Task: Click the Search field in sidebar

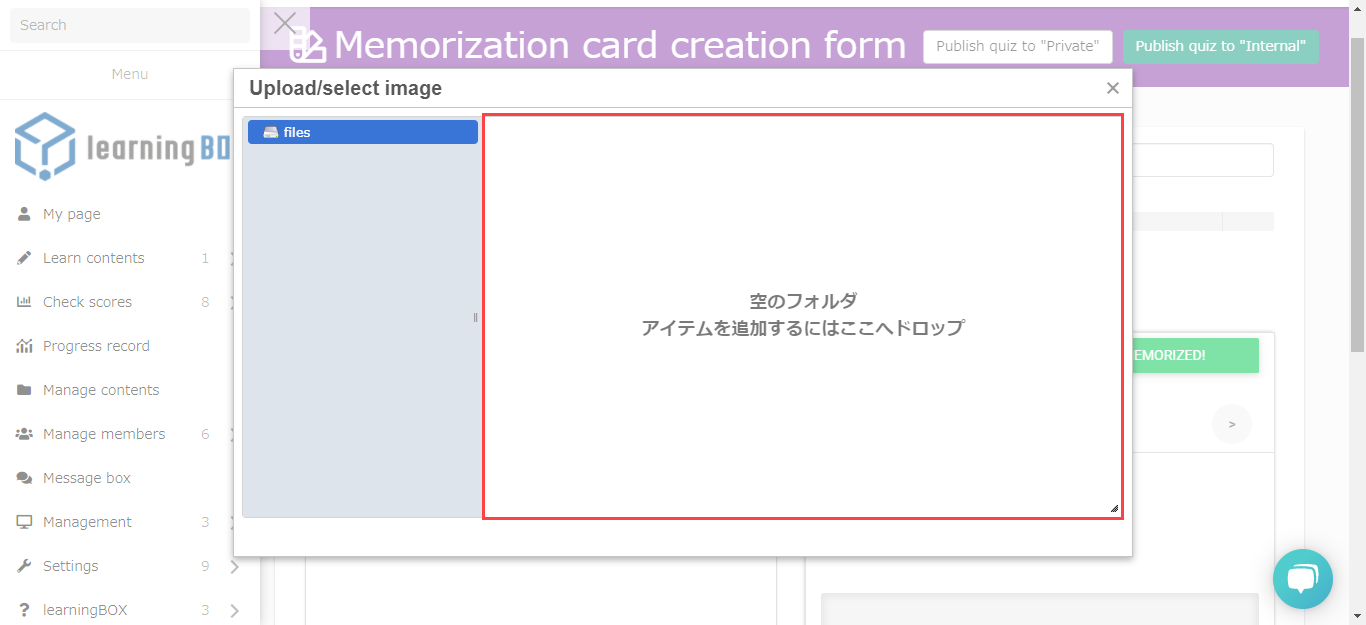Action: pyautogui.click(x=129, y=25)
